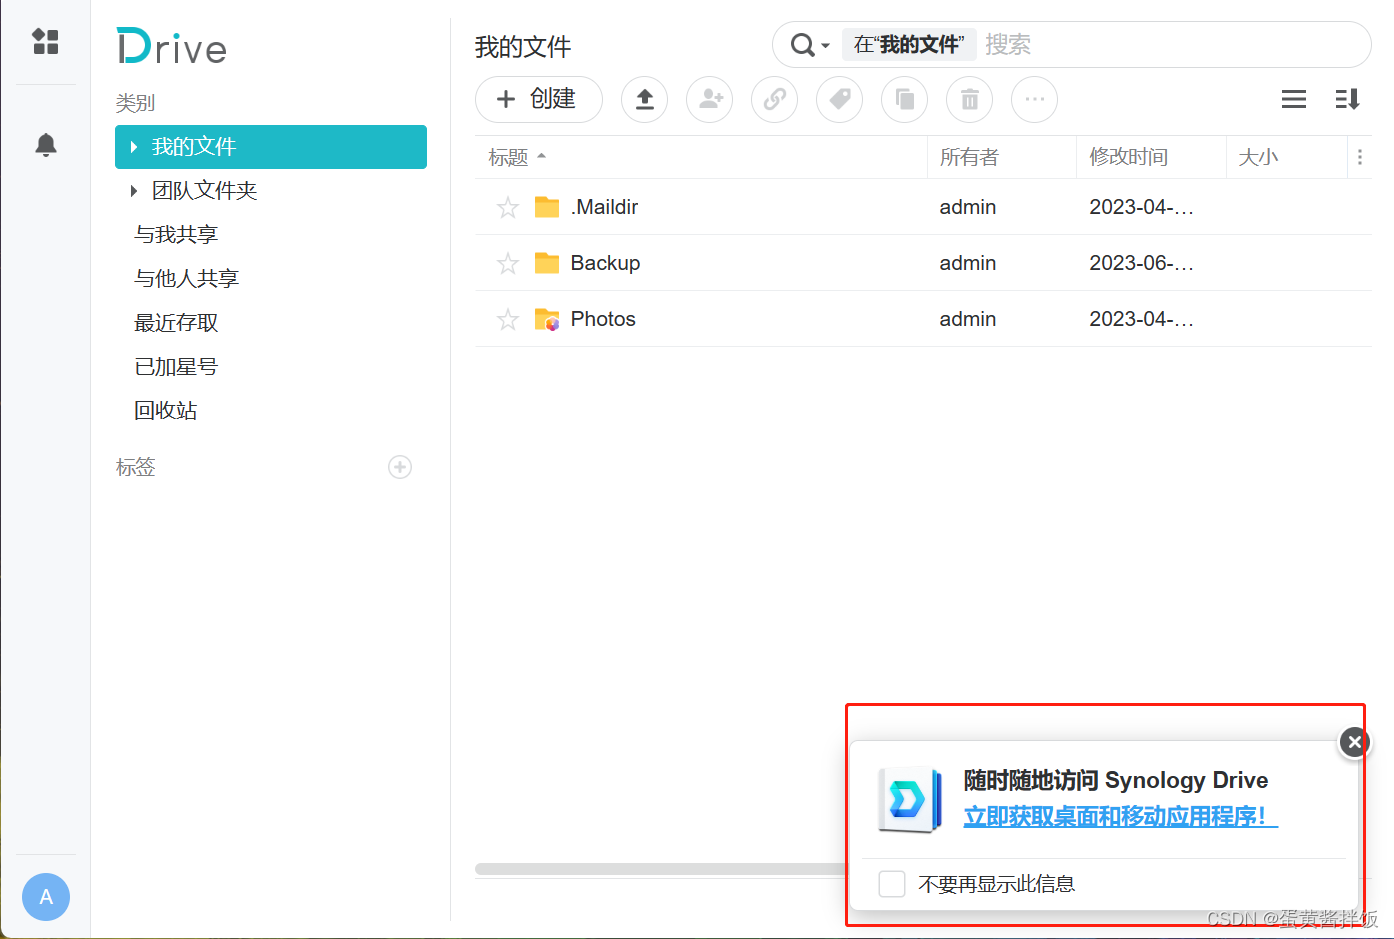
Task: Click date in .Maildir row
Action: coord(1141,207)
